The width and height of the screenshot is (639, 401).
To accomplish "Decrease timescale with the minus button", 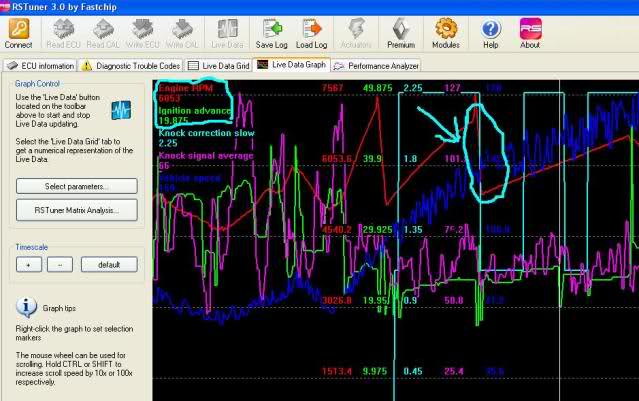I will 60,264.
